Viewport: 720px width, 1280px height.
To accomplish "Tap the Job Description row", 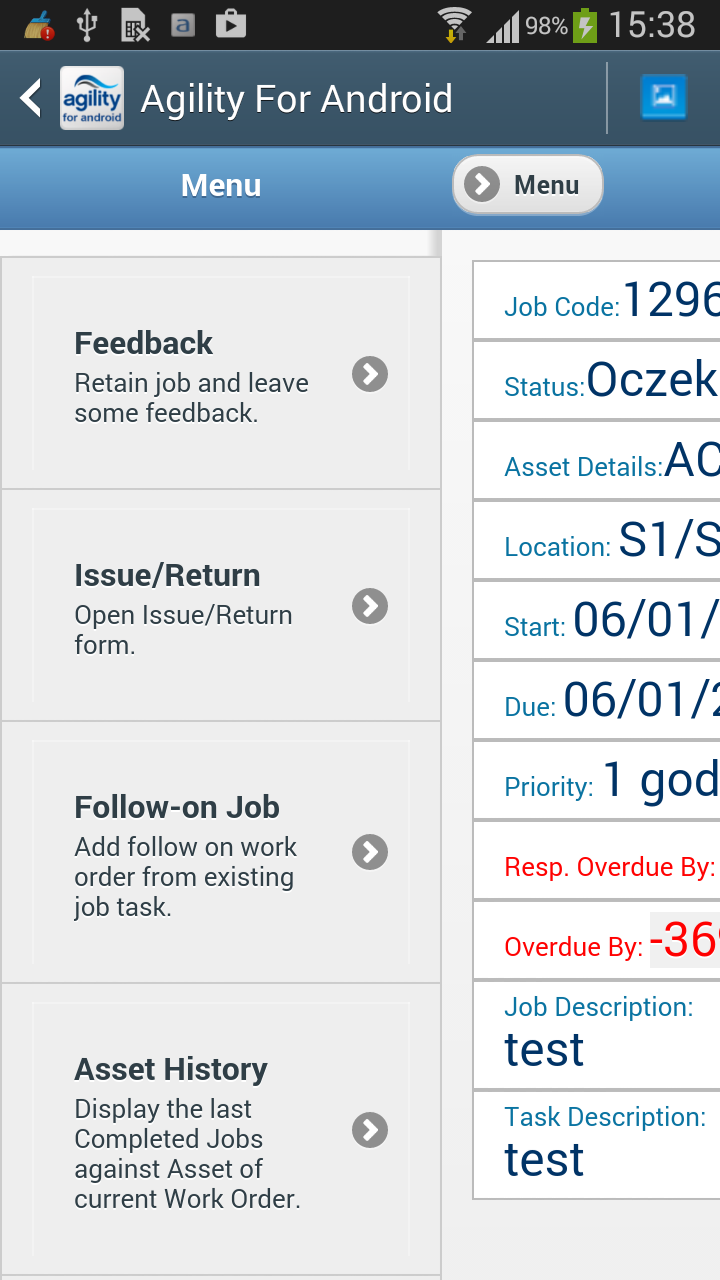I will (x=598, y=1035).
